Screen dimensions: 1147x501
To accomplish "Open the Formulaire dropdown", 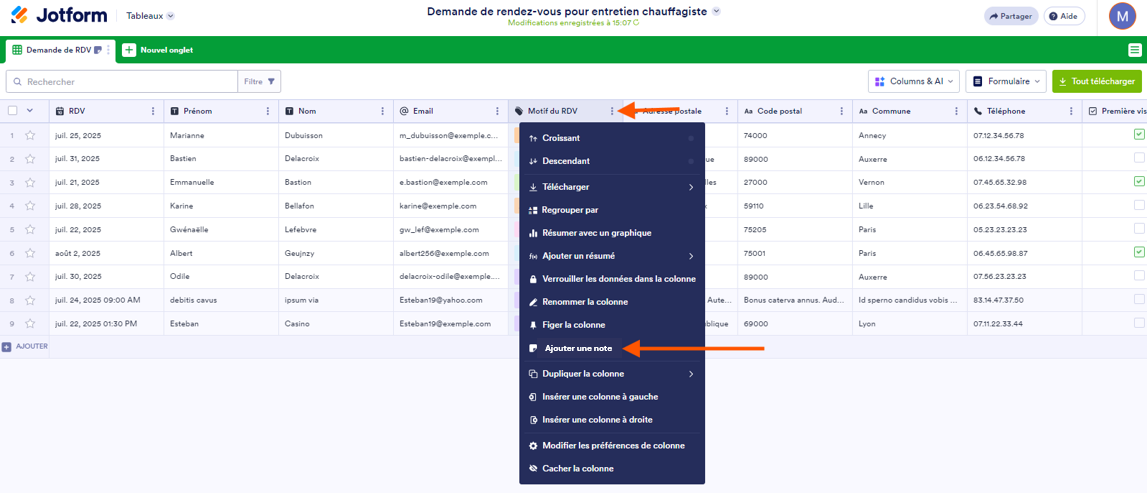I will click(x=1006, y=82).
